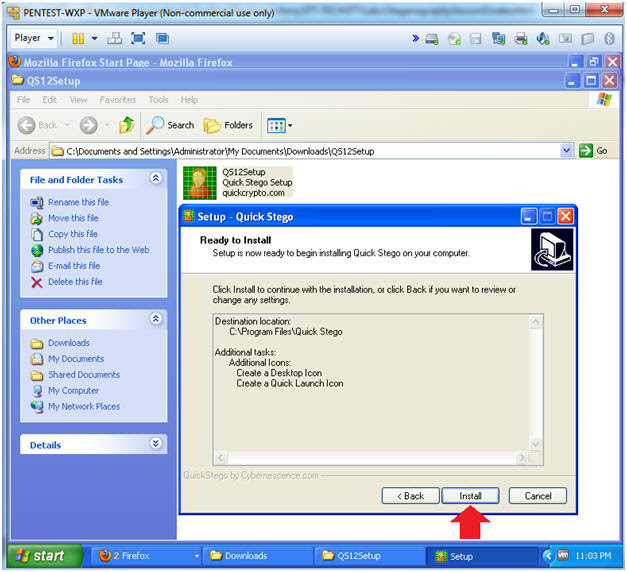Enter full screen mode in VMware Player
This screenshot has height=572, width=627.
pos(138,38)
